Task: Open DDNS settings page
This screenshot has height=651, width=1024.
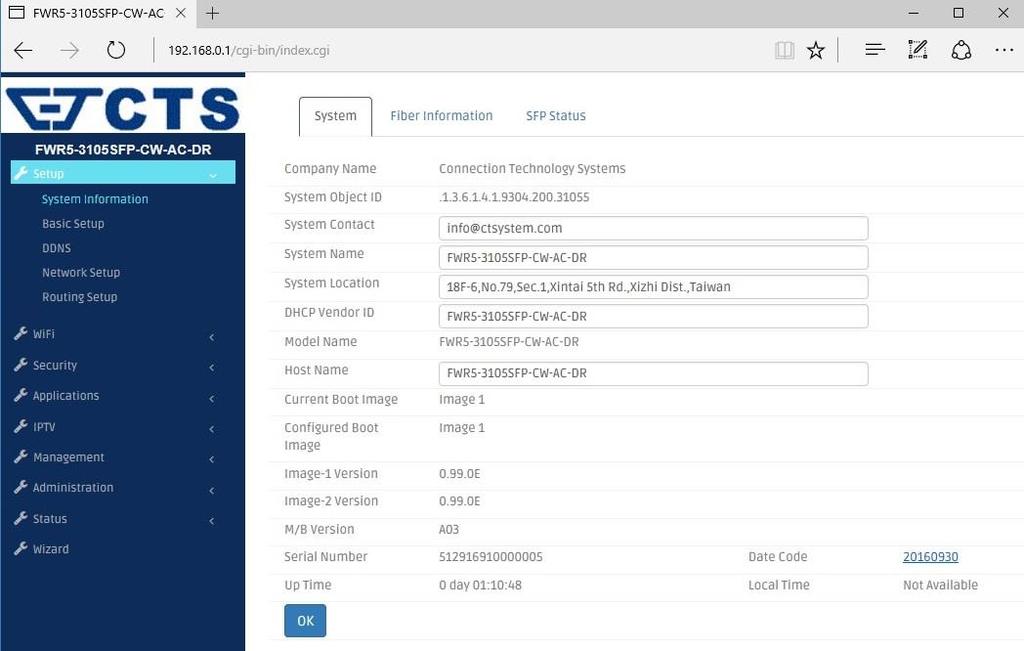Action: tap(57, 248)
